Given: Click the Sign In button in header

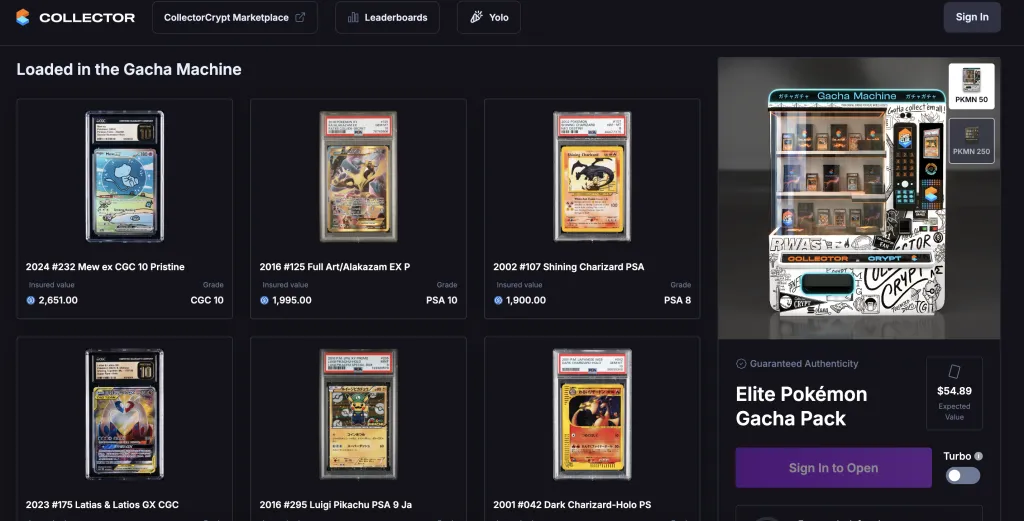Looking at the screenshot, I should point(972,17).
